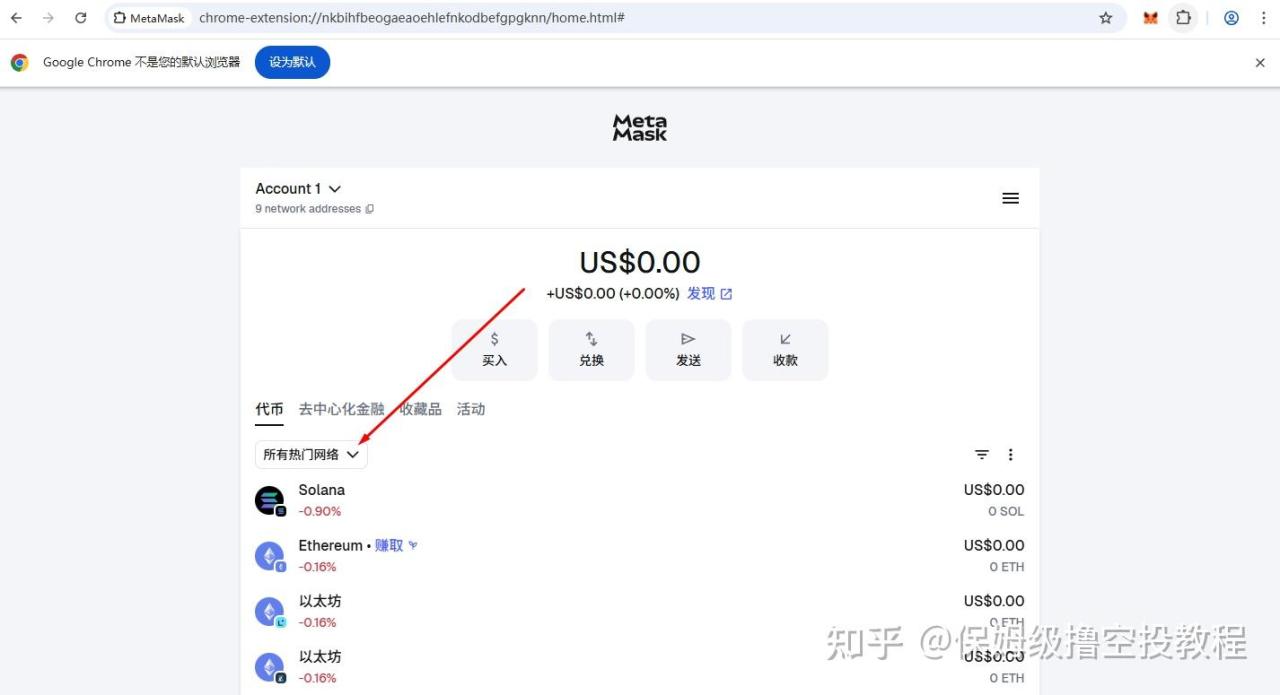Open the 所有热门网络 network dropdown
The image size is (1280, 695).
[x=311, y=455]
